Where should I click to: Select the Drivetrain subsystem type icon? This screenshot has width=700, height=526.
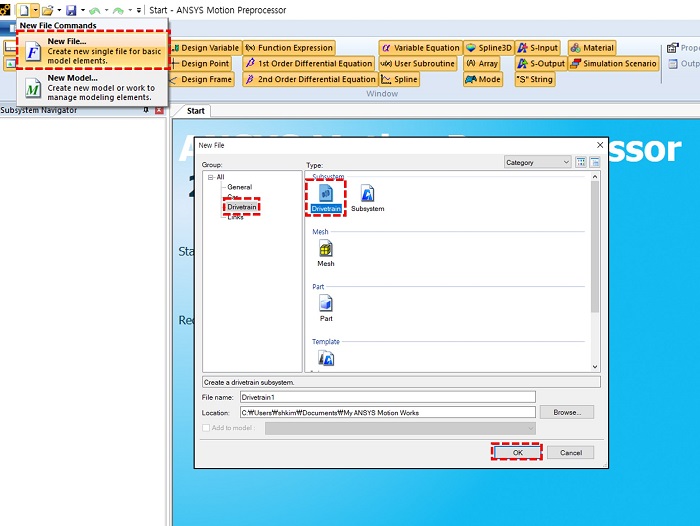coord(326,199)
